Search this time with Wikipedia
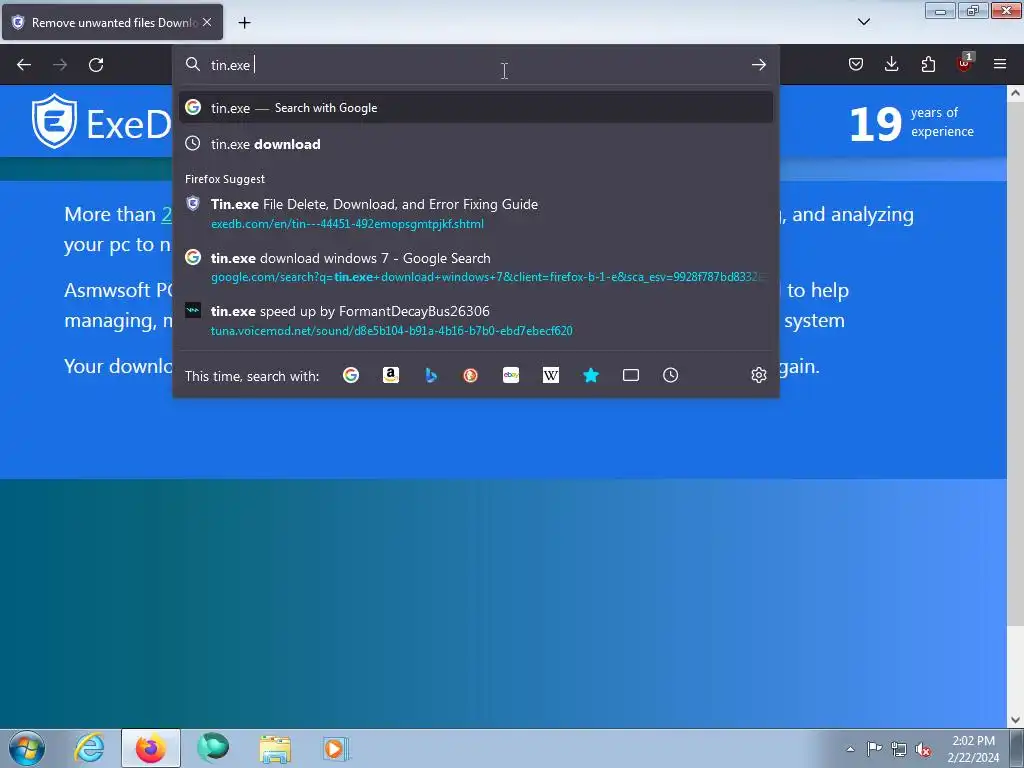The width and height of the screenshot is (1024, 768). pos(551,375)
